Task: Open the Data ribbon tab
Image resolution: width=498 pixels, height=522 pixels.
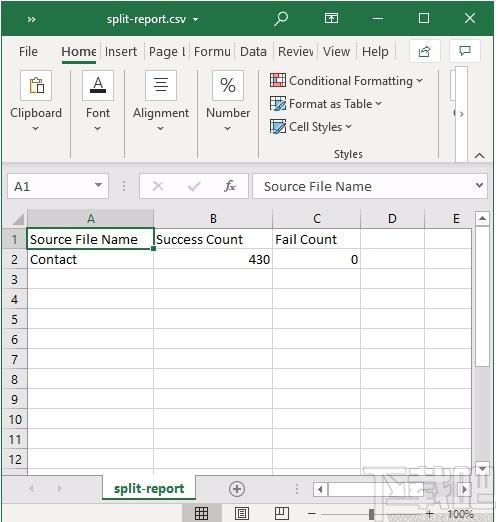Action: [x=253, y=52]
